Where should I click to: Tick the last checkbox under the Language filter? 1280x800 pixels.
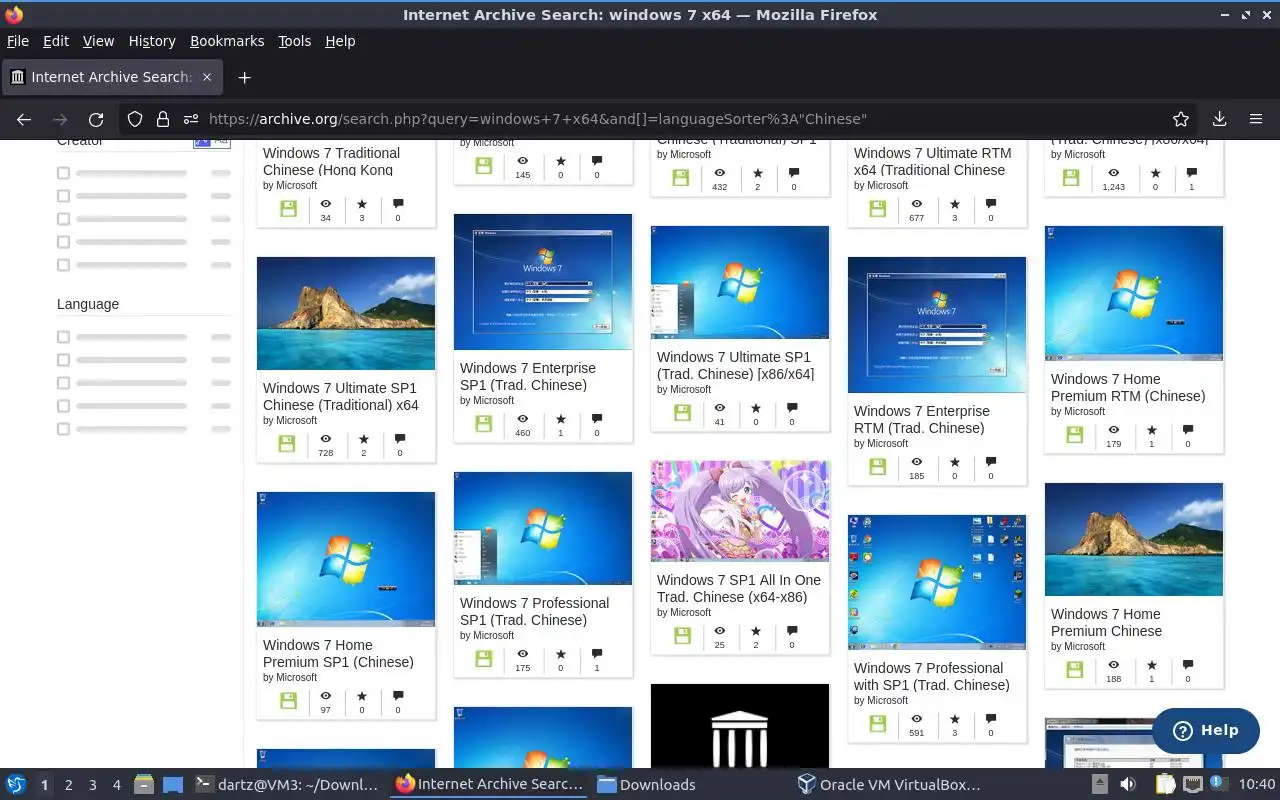coord(64,429)
